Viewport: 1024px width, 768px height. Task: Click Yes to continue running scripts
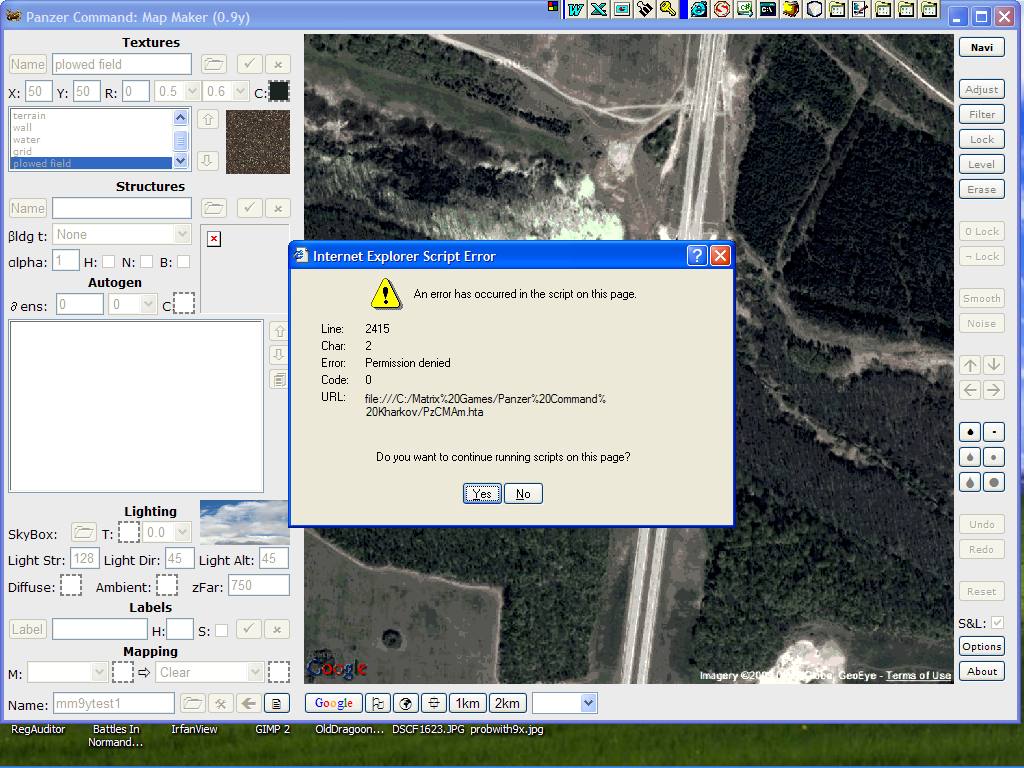click(x=482, y=494)
